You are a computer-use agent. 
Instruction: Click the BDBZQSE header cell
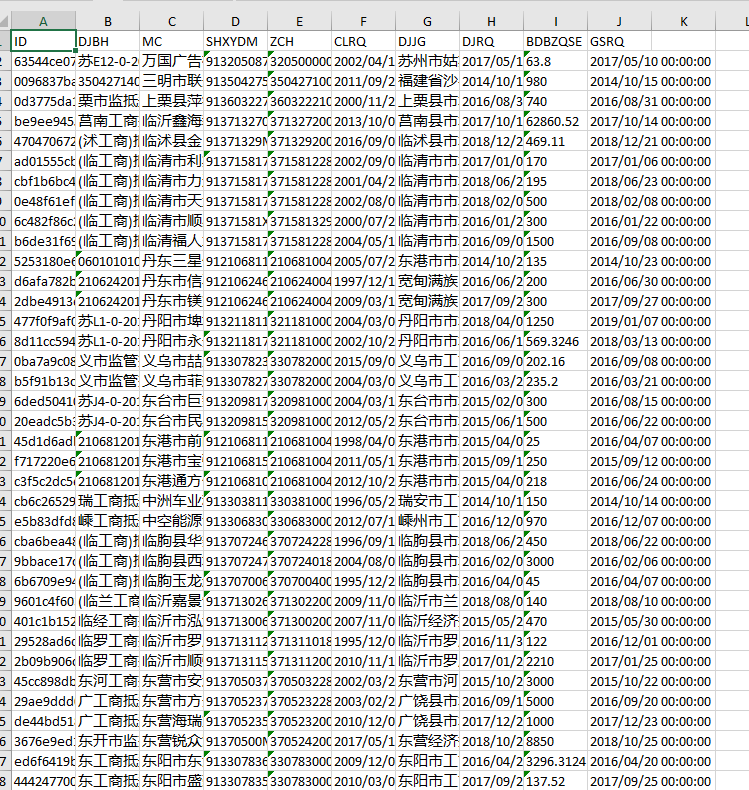[x=556, y=41]
